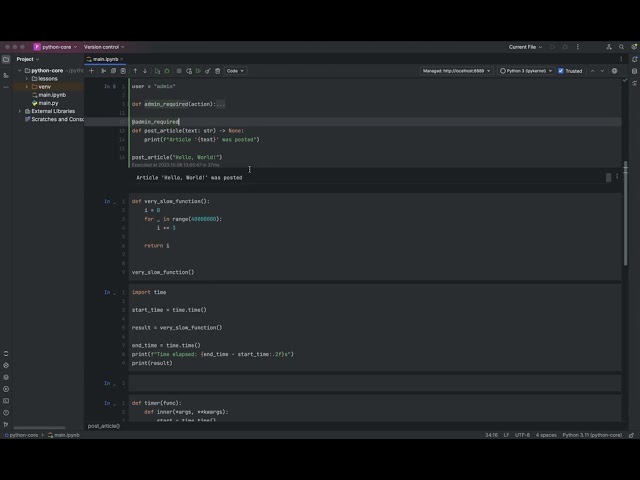Open the Version control menu

[104, 47]
